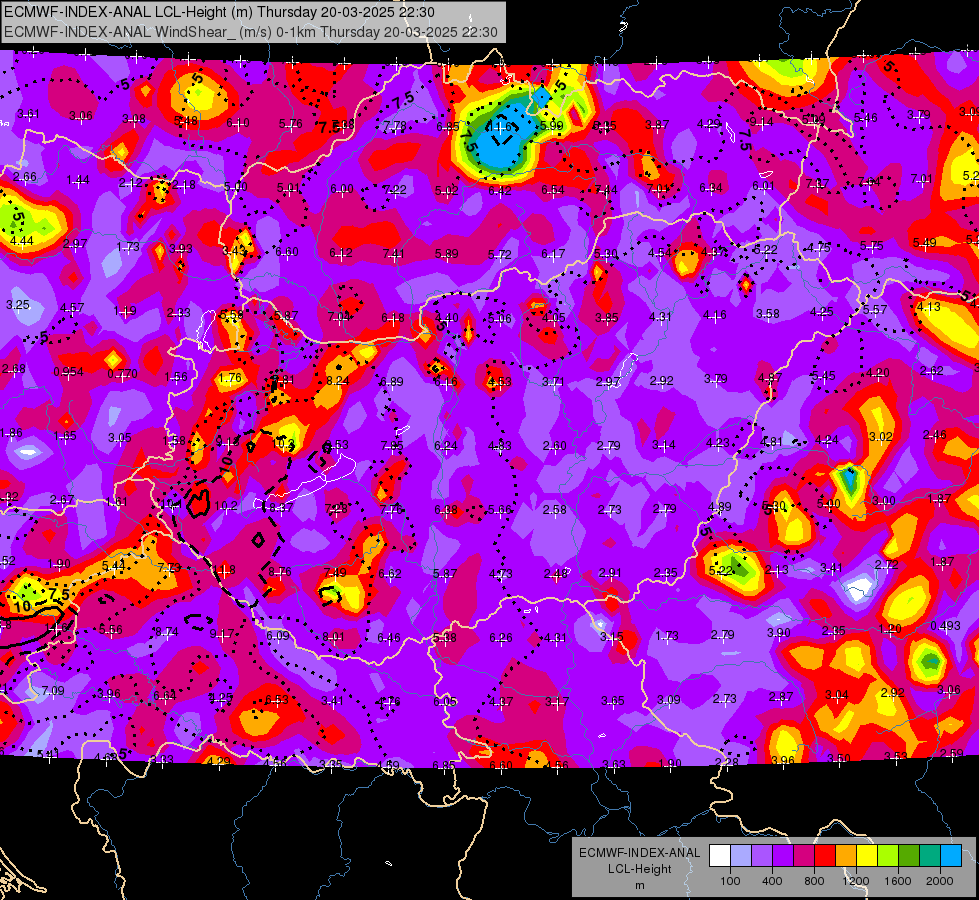Click the legend label 100

point(730,881)
